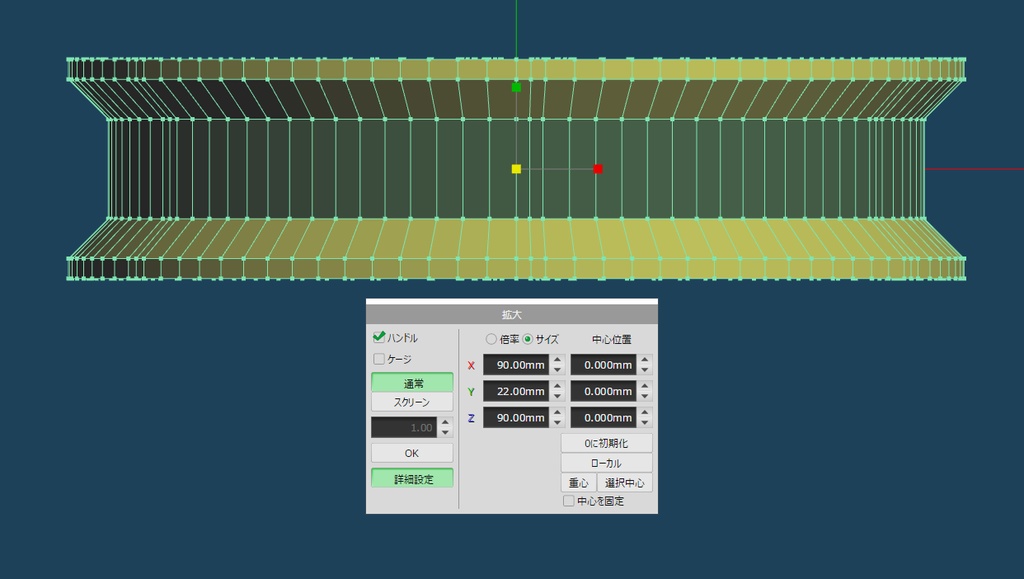Switch to スクリーン mode
Viewport: 1024px width, 579px height.
[412, 402]
